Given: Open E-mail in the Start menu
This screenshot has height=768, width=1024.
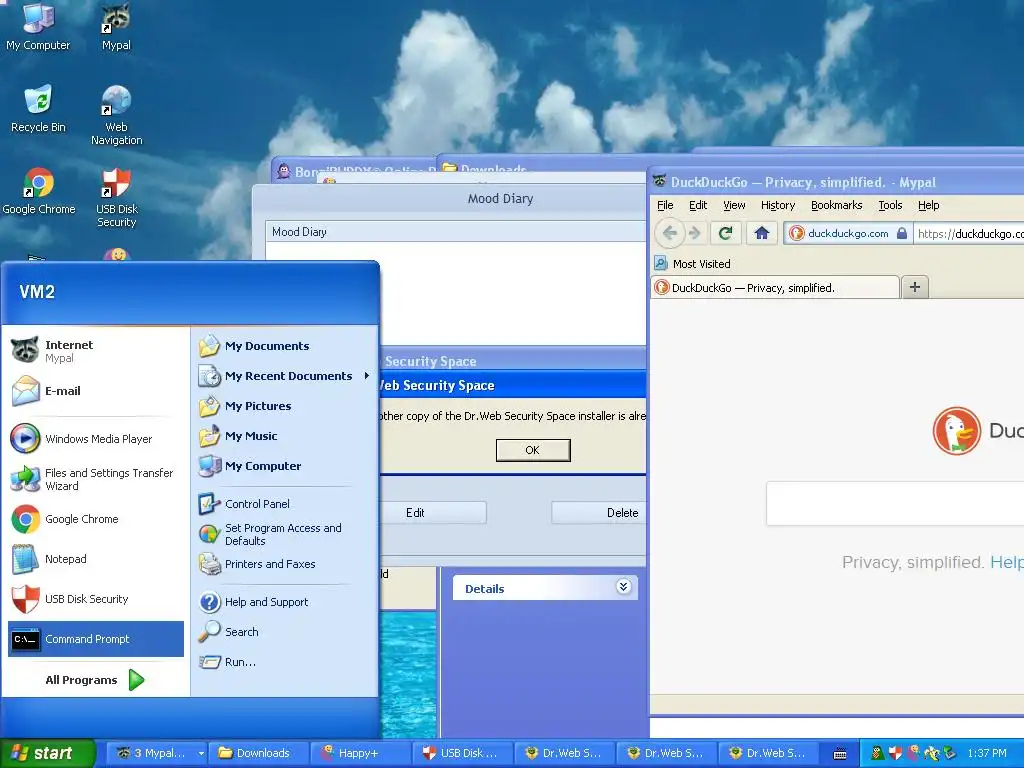Looking at the screenshot, I should click(95, 391).
